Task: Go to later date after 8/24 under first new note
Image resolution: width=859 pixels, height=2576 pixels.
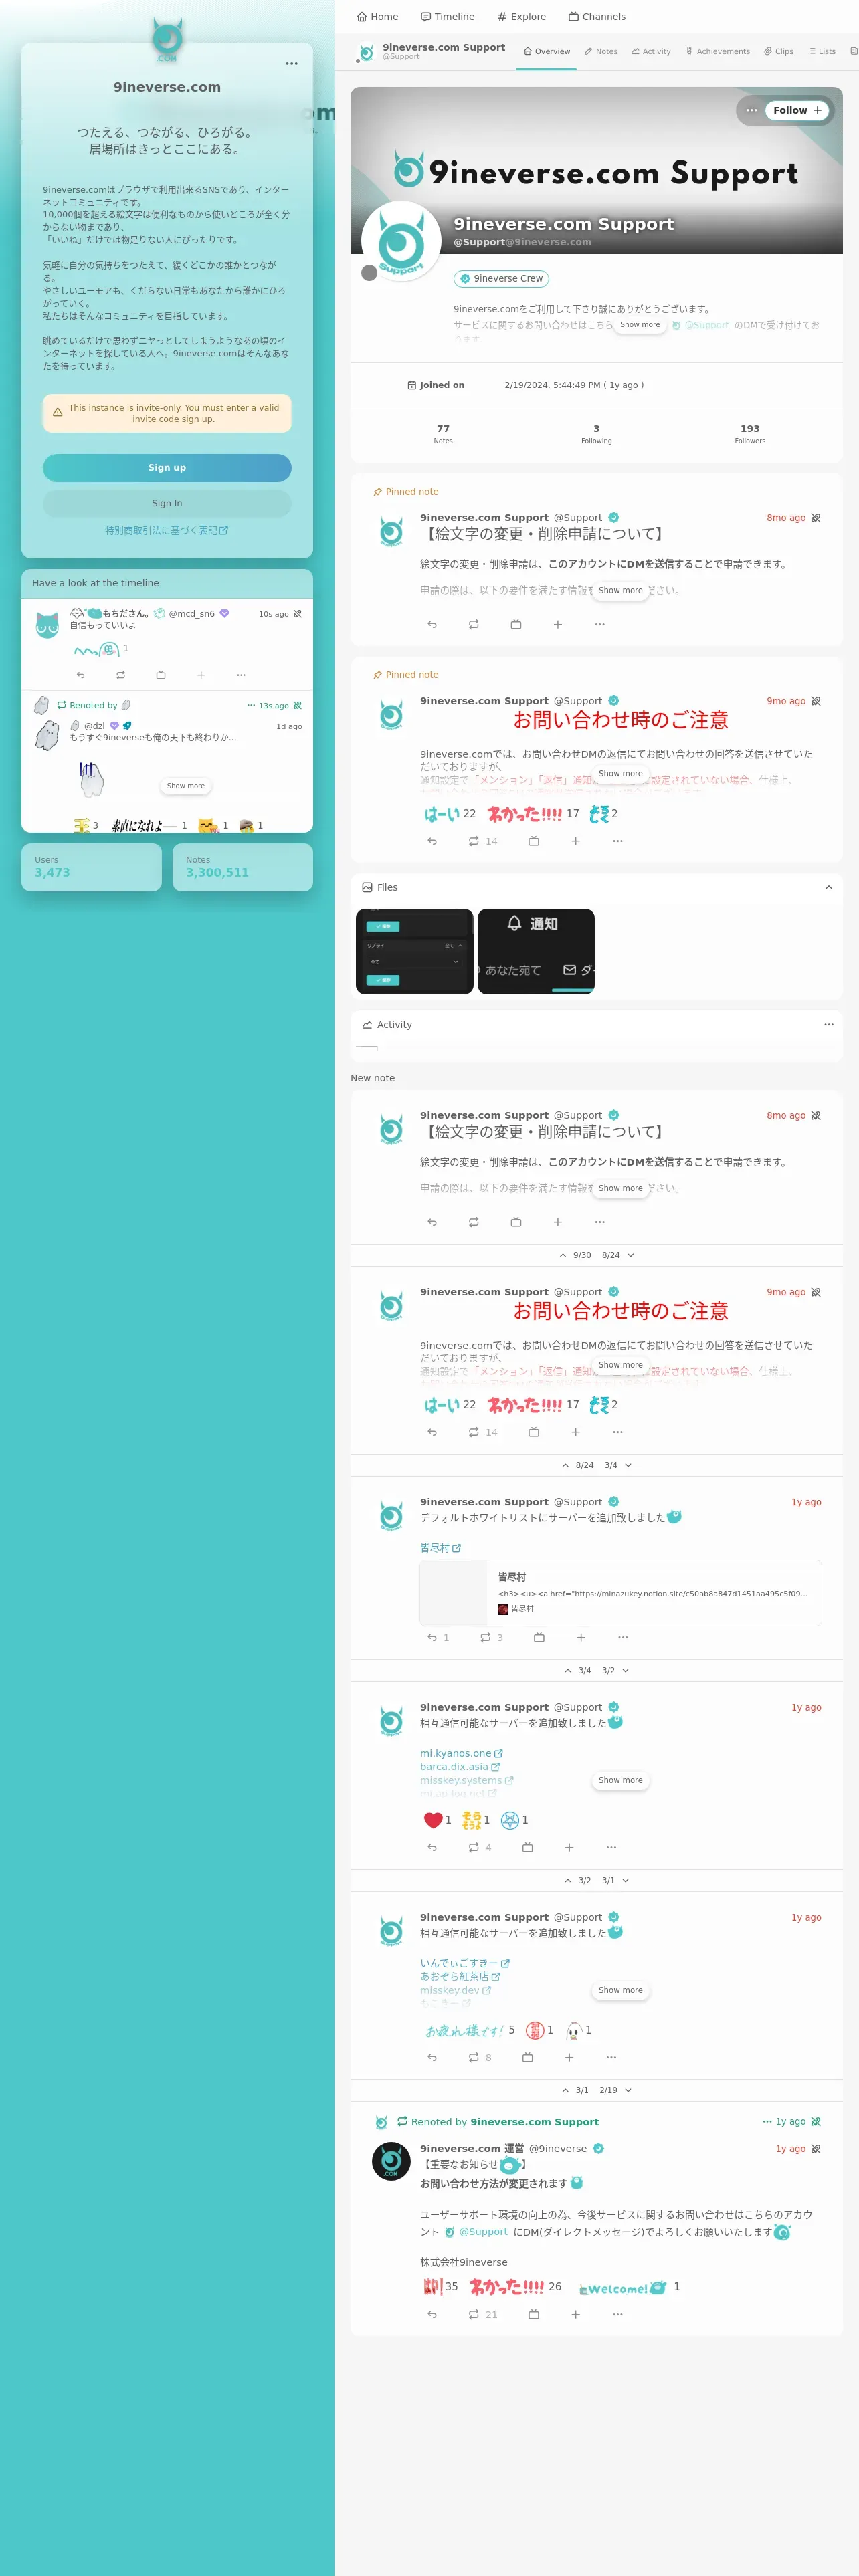Action: click(x=631, y=1255)
